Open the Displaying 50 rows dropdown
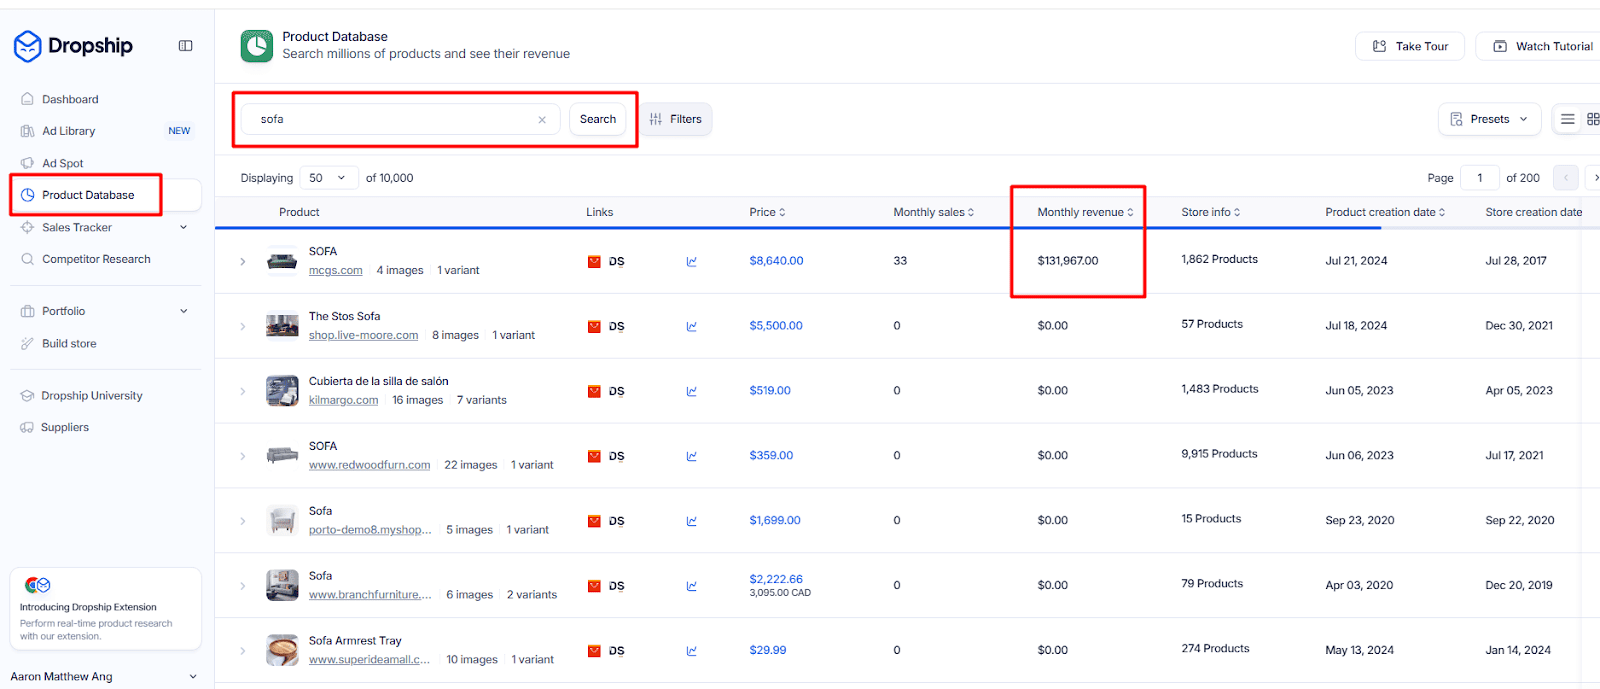1600x689 pixels. [329, 178]
